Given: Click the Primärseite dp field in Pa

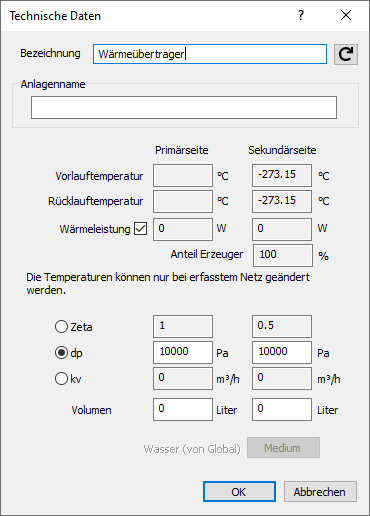Looking at the screenshot, I should tap(183, 352).
